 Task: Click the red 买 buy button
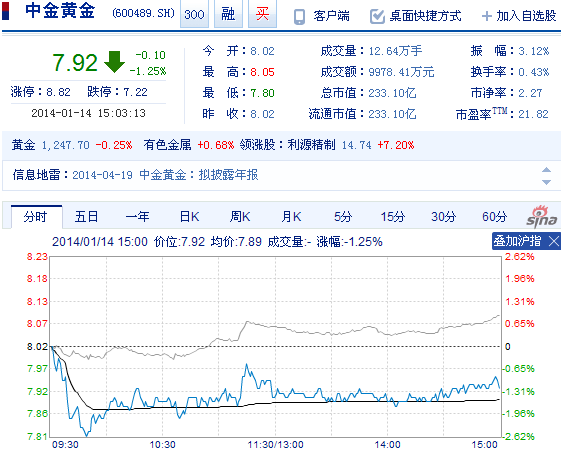pos(262,14)
